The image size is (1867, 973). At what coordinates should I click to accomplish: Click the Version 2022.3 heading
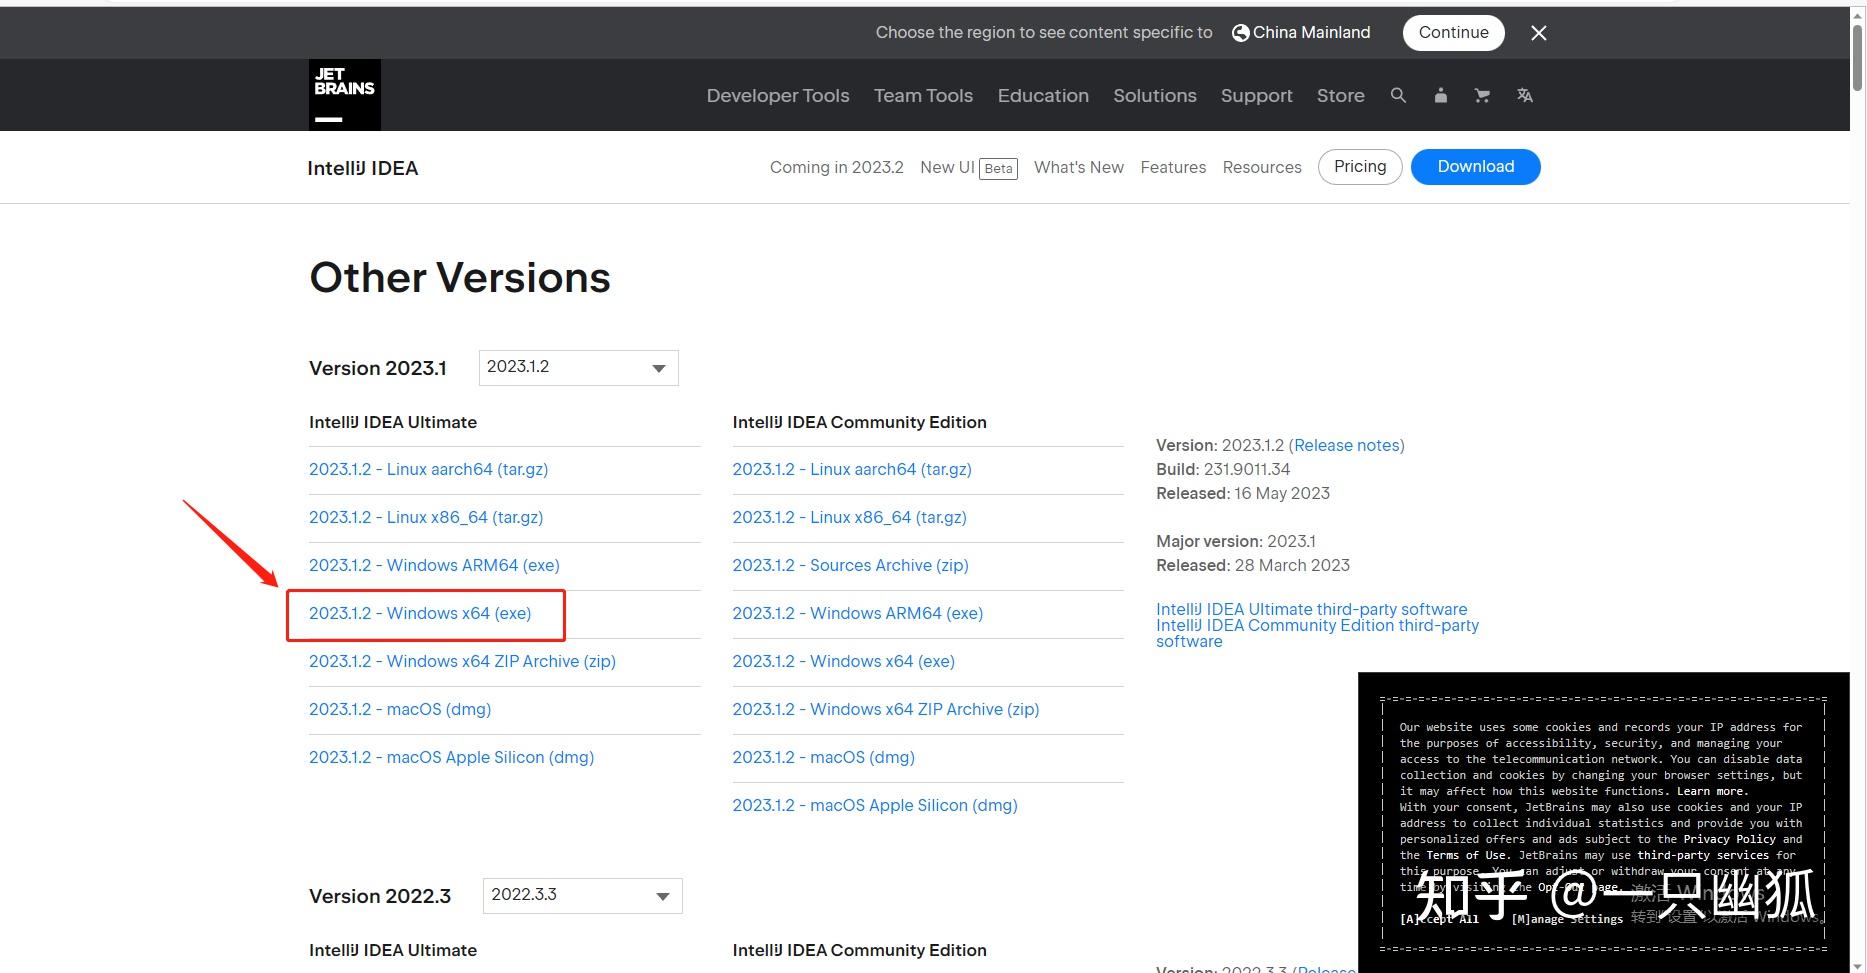(380, 896)
